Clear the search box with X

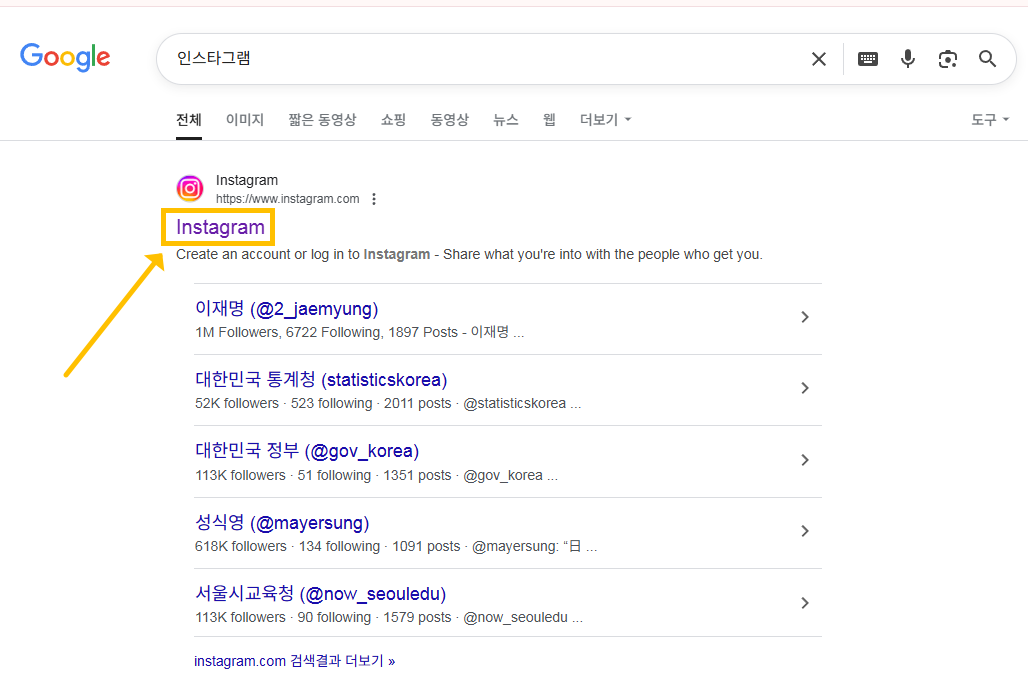tap(818, 59)
